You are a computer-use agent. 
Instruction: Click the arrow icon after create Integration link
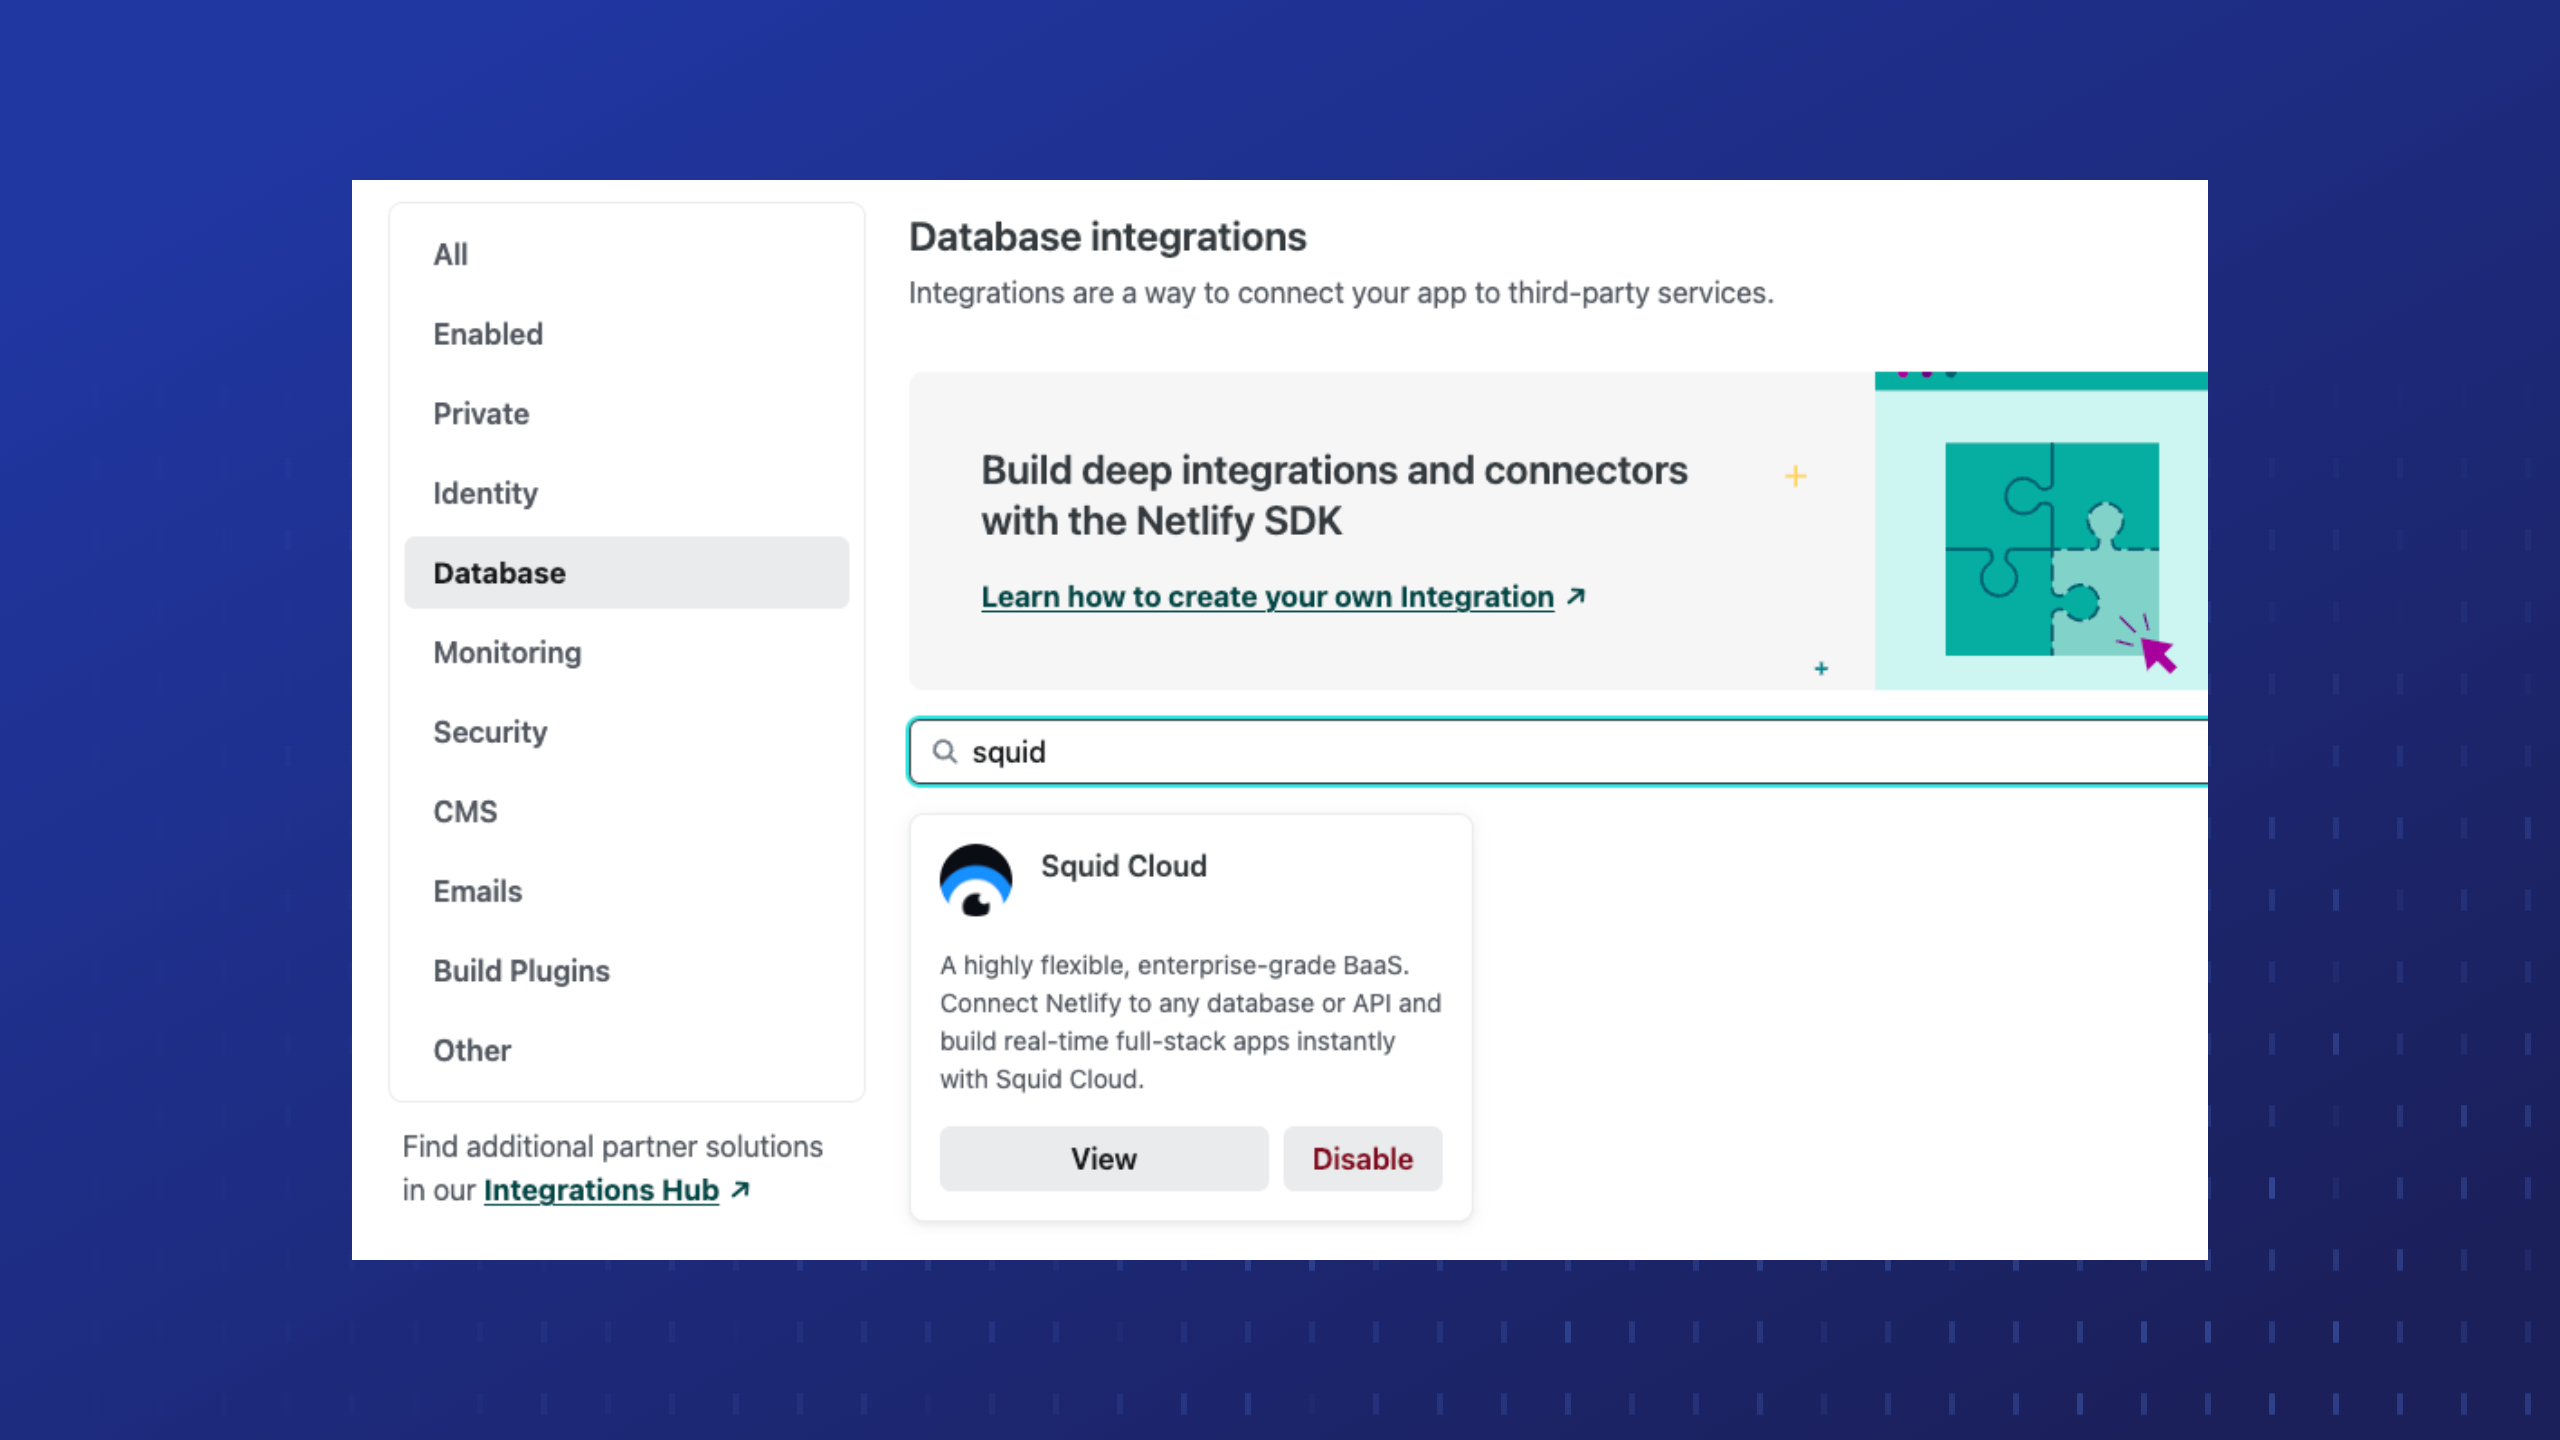pos(1577,597)
